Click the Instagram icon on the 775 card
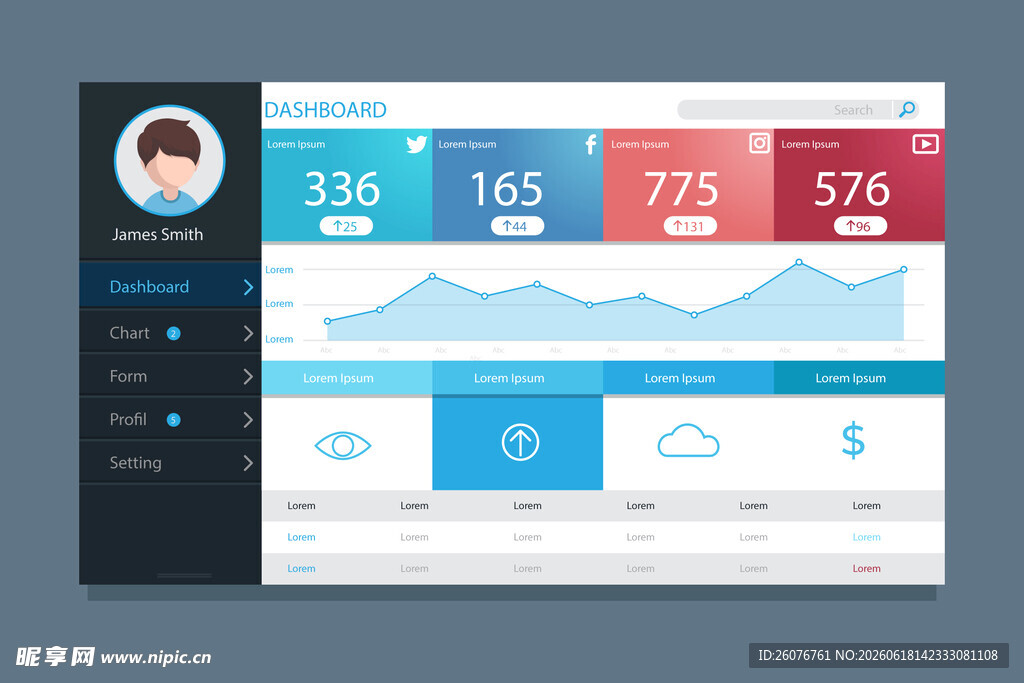The height and width of the screenshot is (683, 1024). pos(760,143)
